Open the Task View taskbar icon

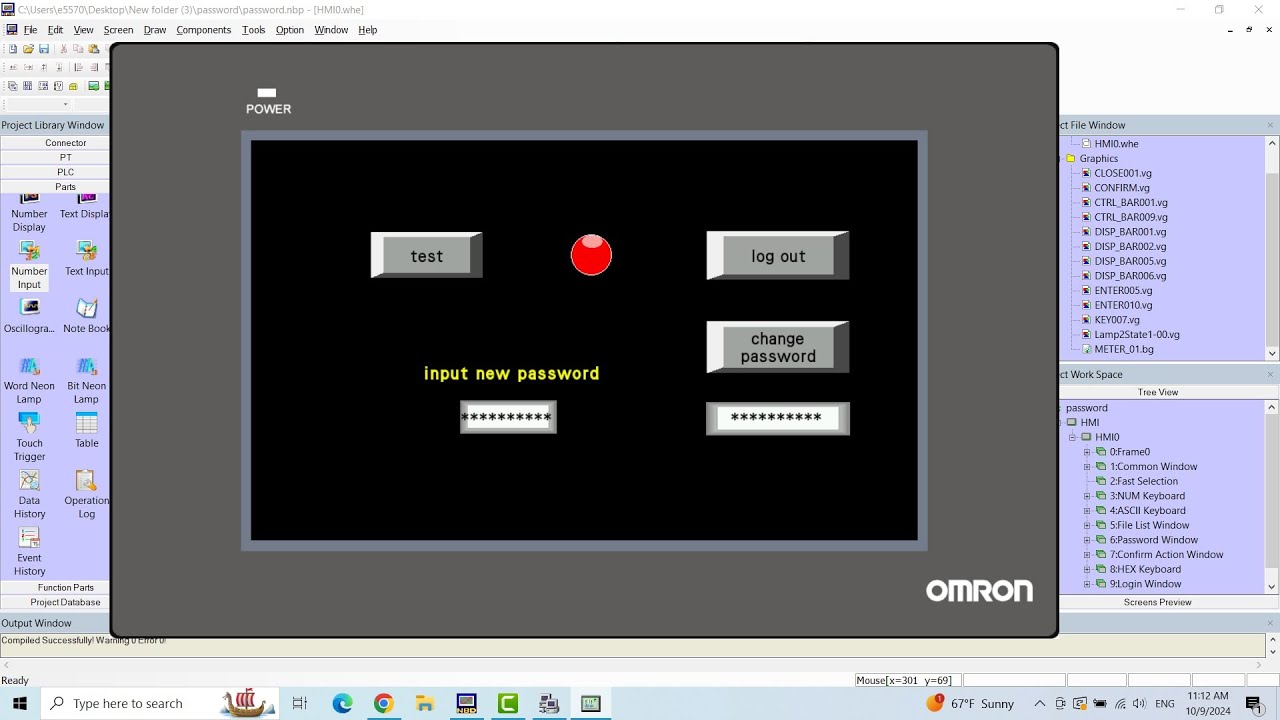[299, 704]
